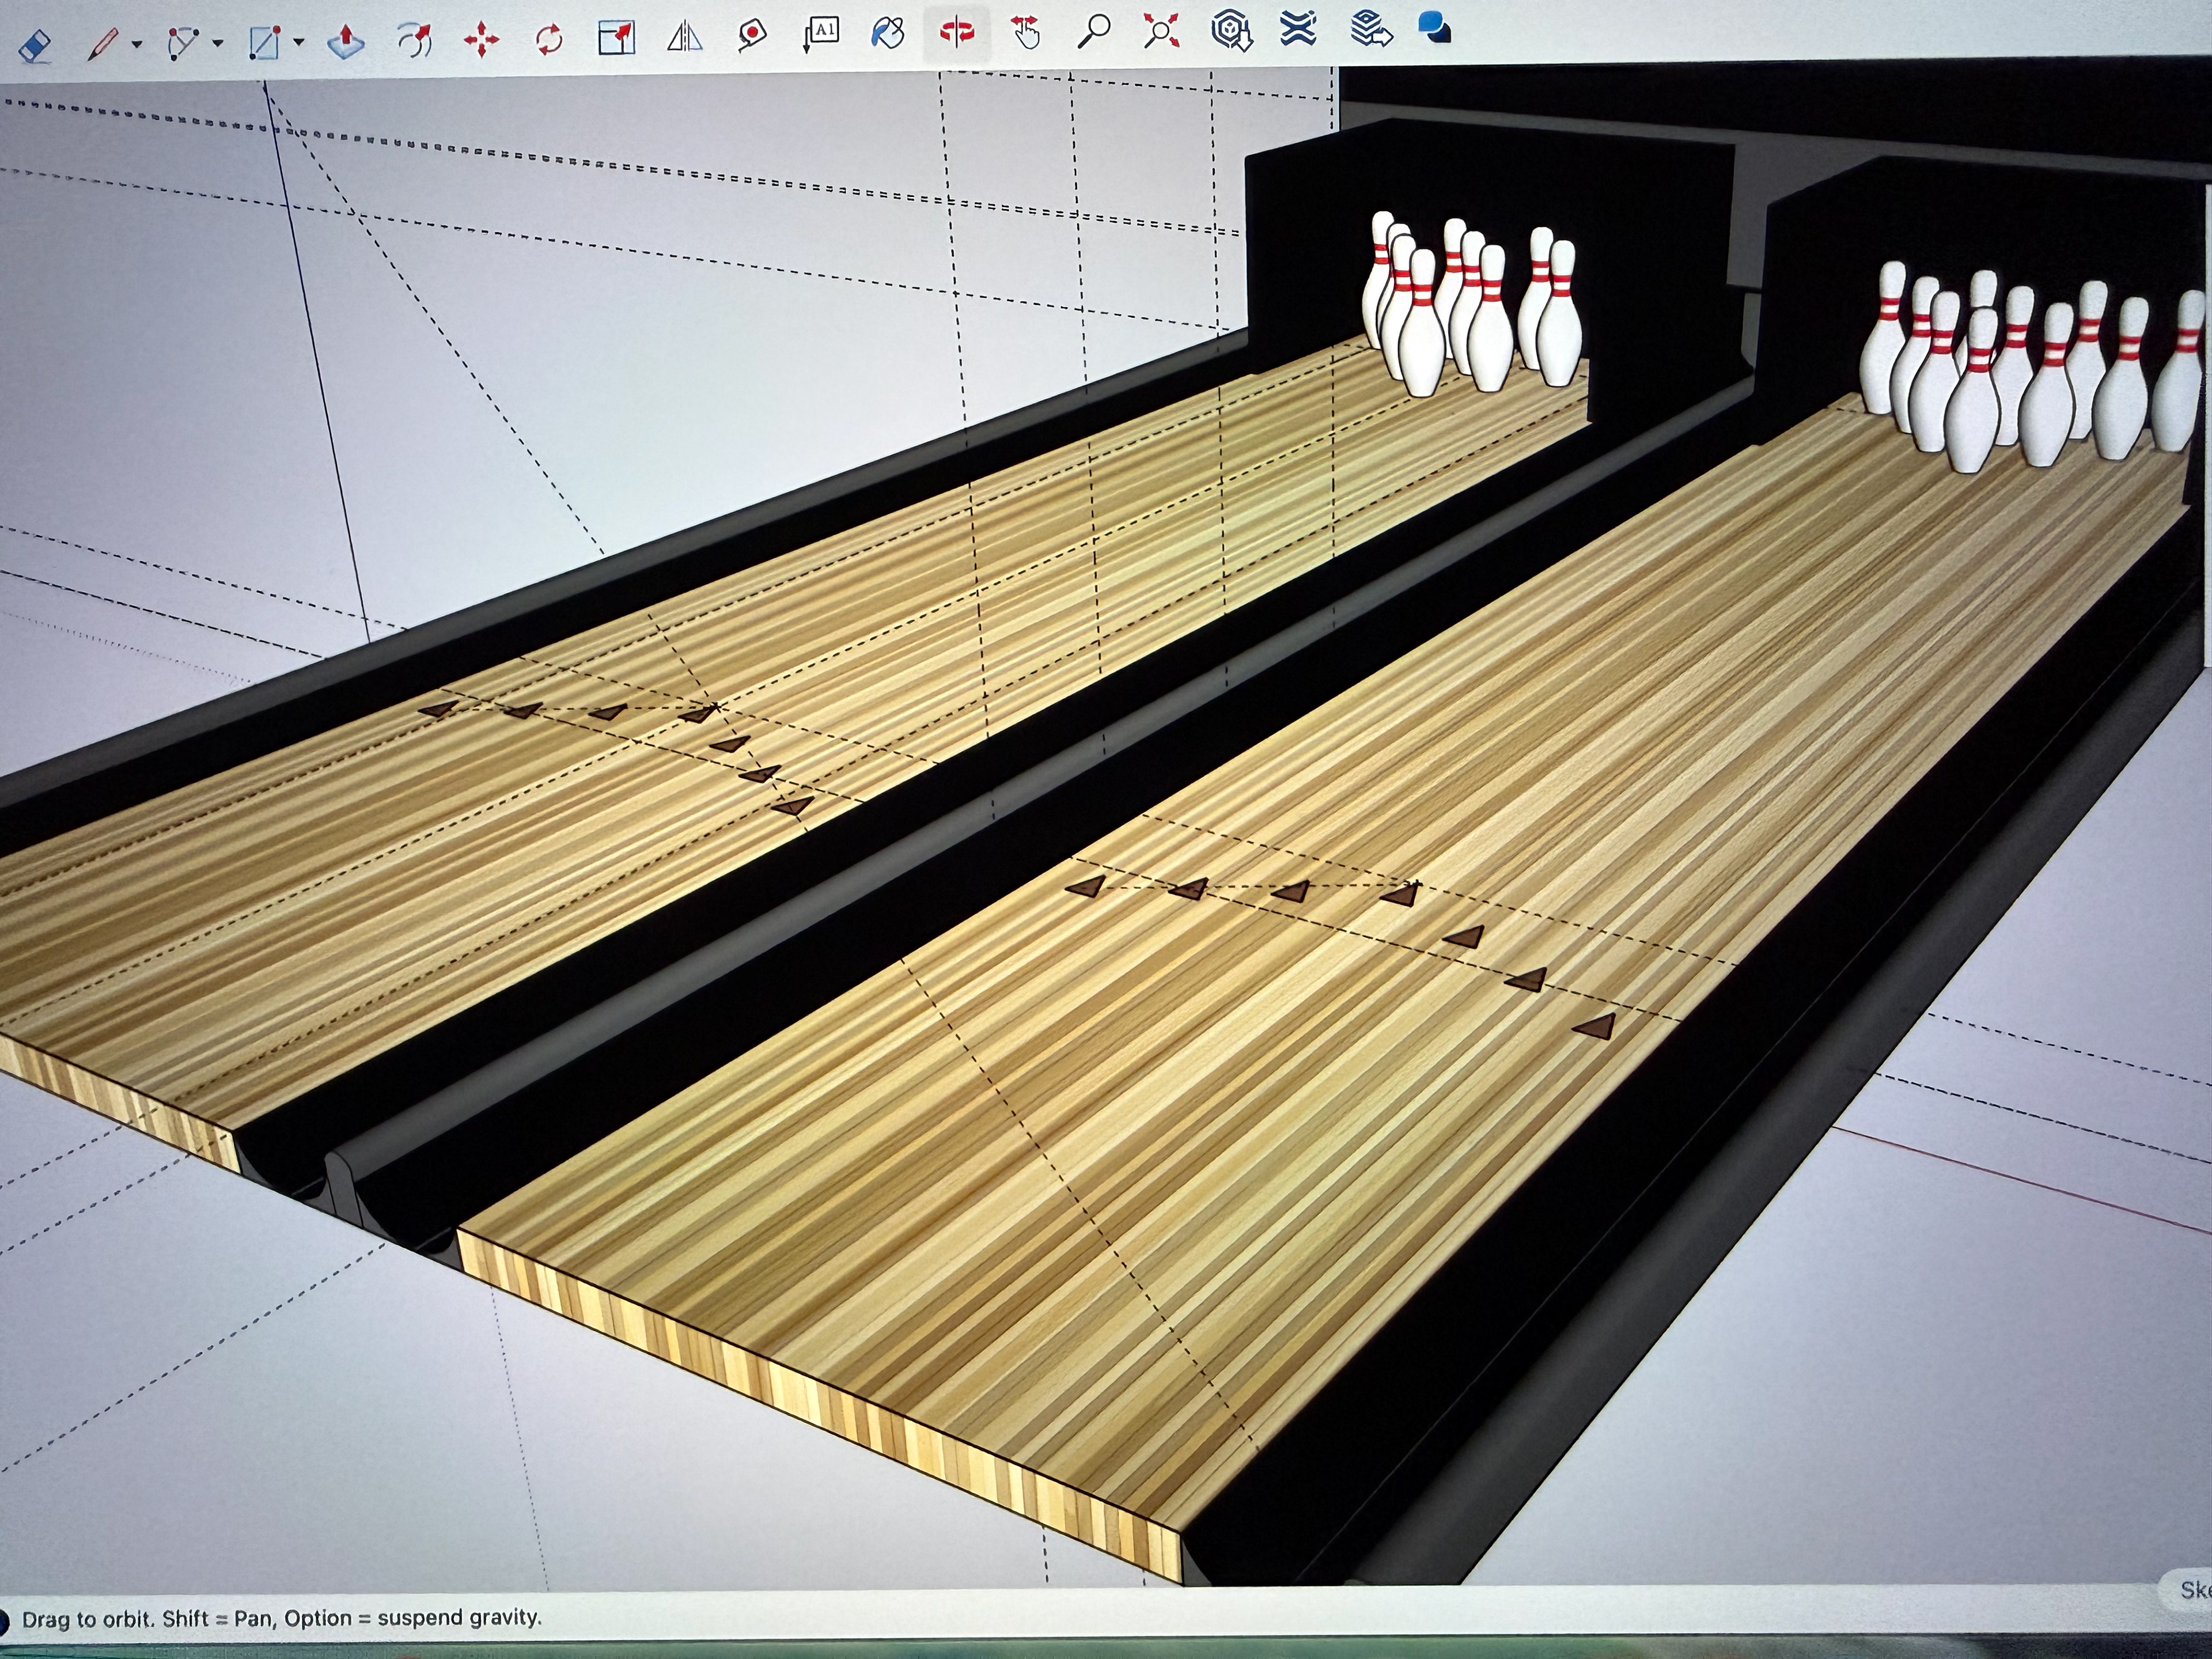Select the Eraser tool
The height and width of the screenshot is (1659, 2212).
(x=36, y=45)
